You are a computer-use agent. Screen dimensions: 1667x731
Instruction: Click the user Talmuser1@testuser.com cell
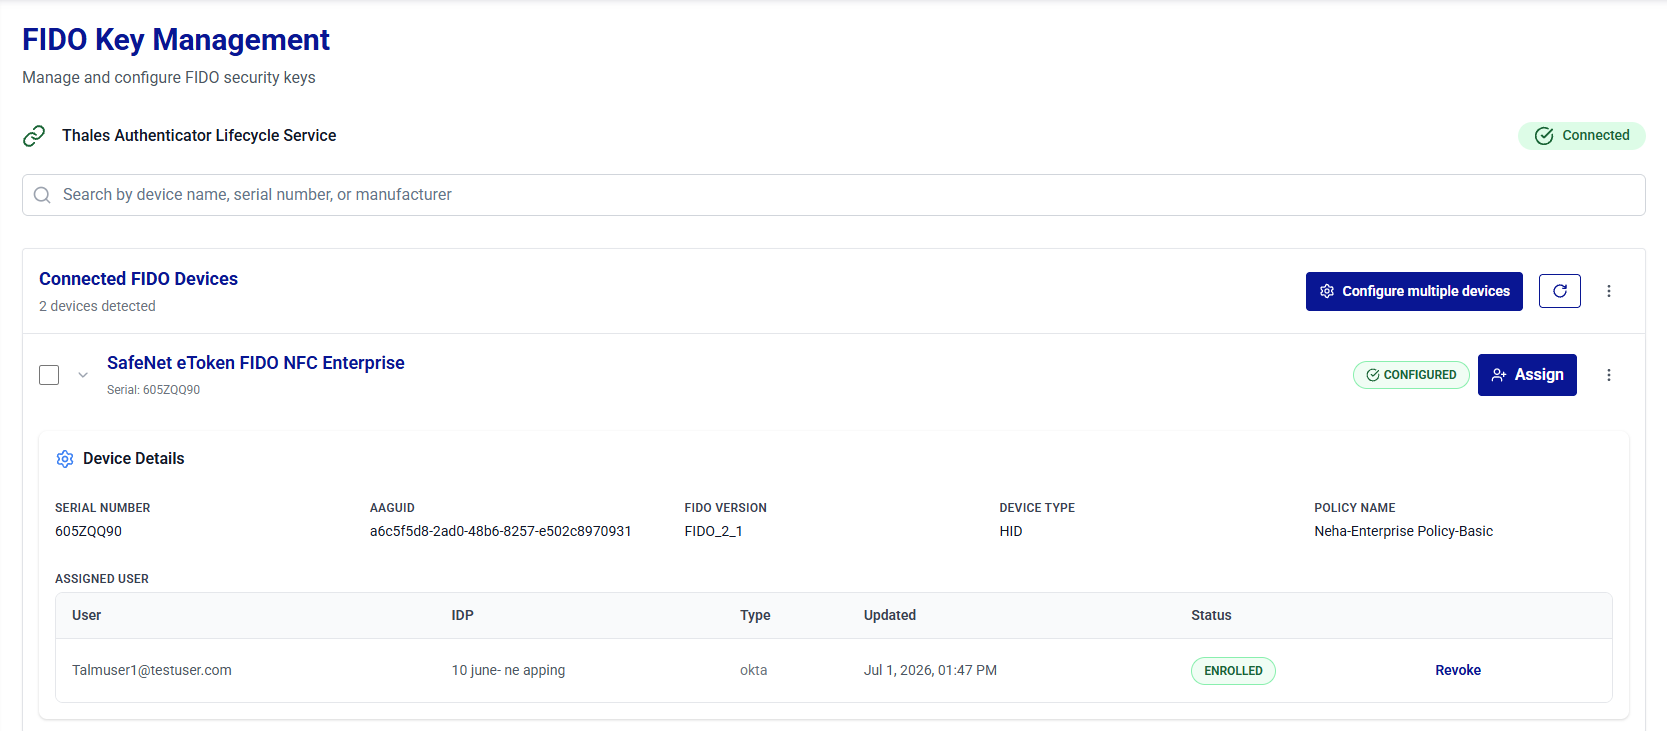tap(152, 670)
